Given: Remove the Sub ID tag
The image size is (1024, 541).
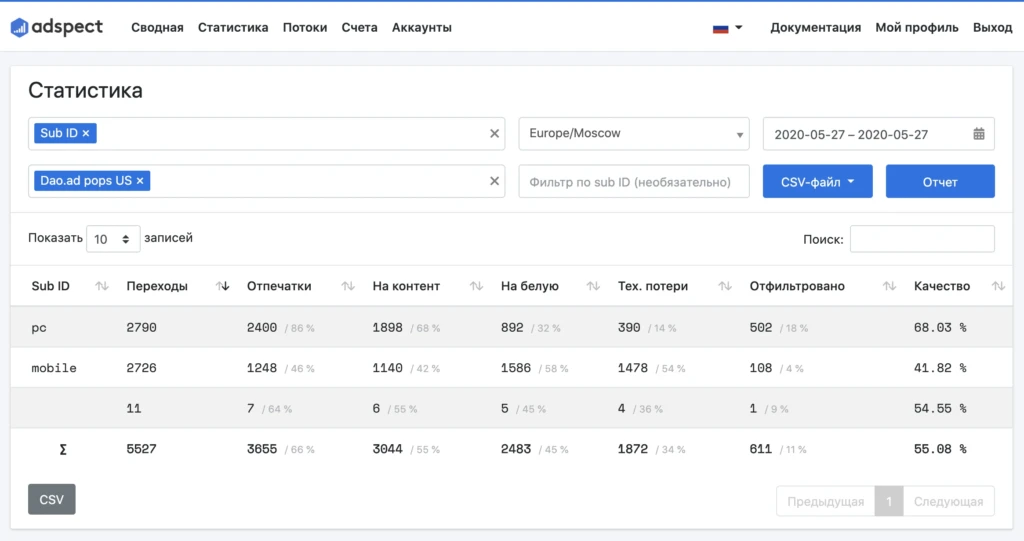Looking at the screenshot, I should (x=86, y=133).
